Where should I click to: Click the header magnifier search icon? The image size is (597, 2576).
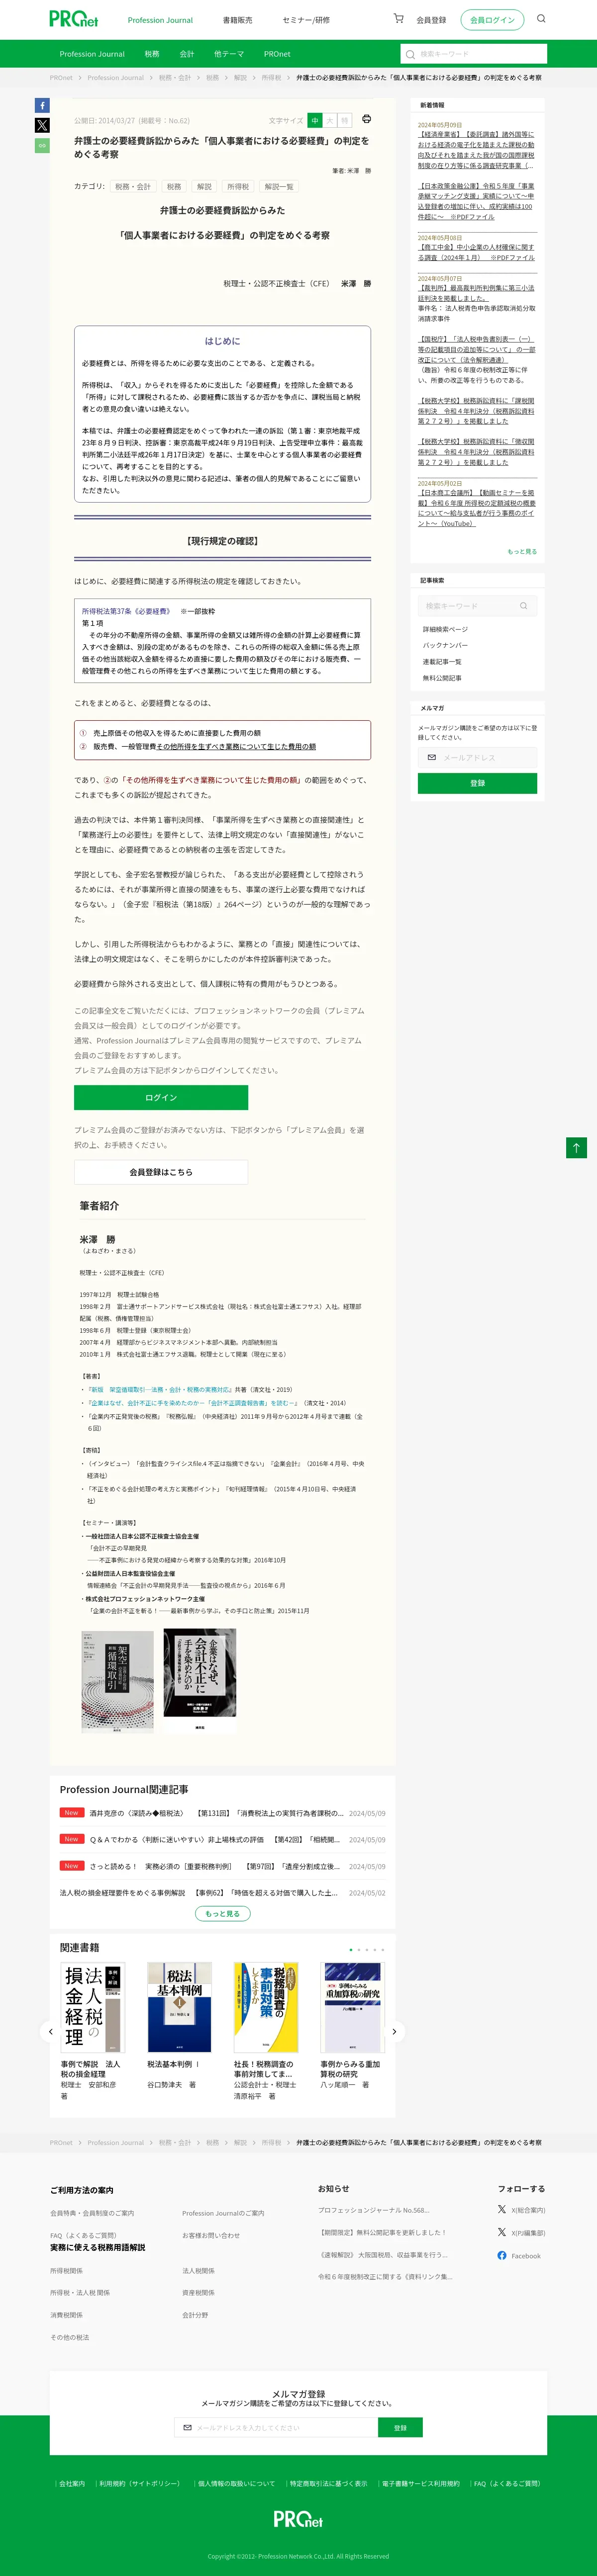pos(541,19)
